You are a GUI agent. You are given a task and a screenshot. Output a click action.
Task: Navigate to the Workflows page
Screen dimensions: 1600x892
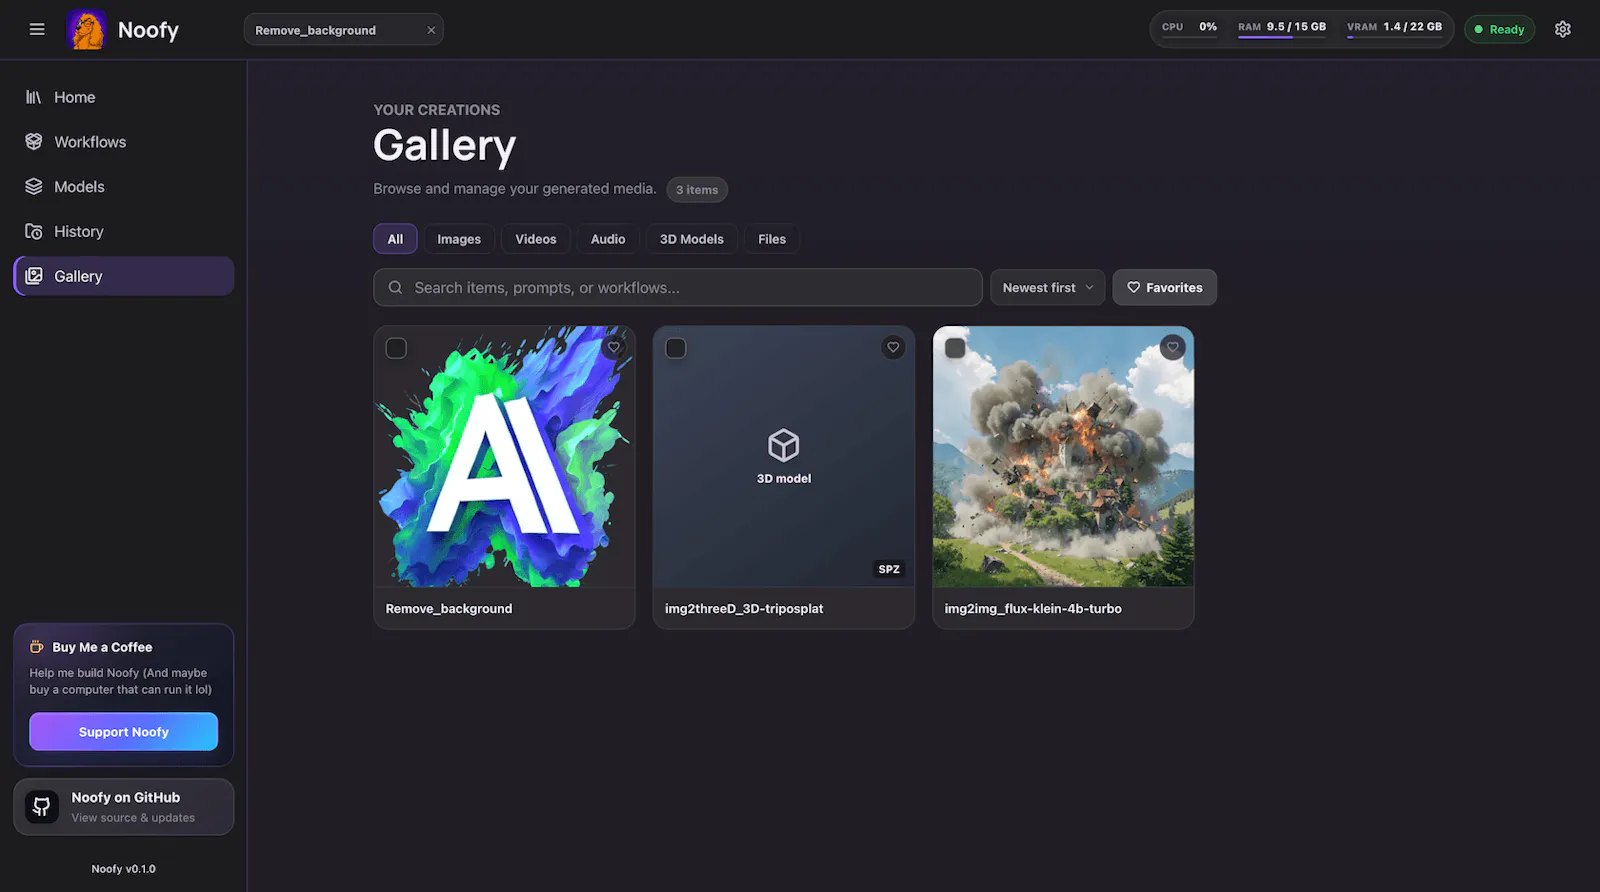pyautogui.click(x=124, y=142)
